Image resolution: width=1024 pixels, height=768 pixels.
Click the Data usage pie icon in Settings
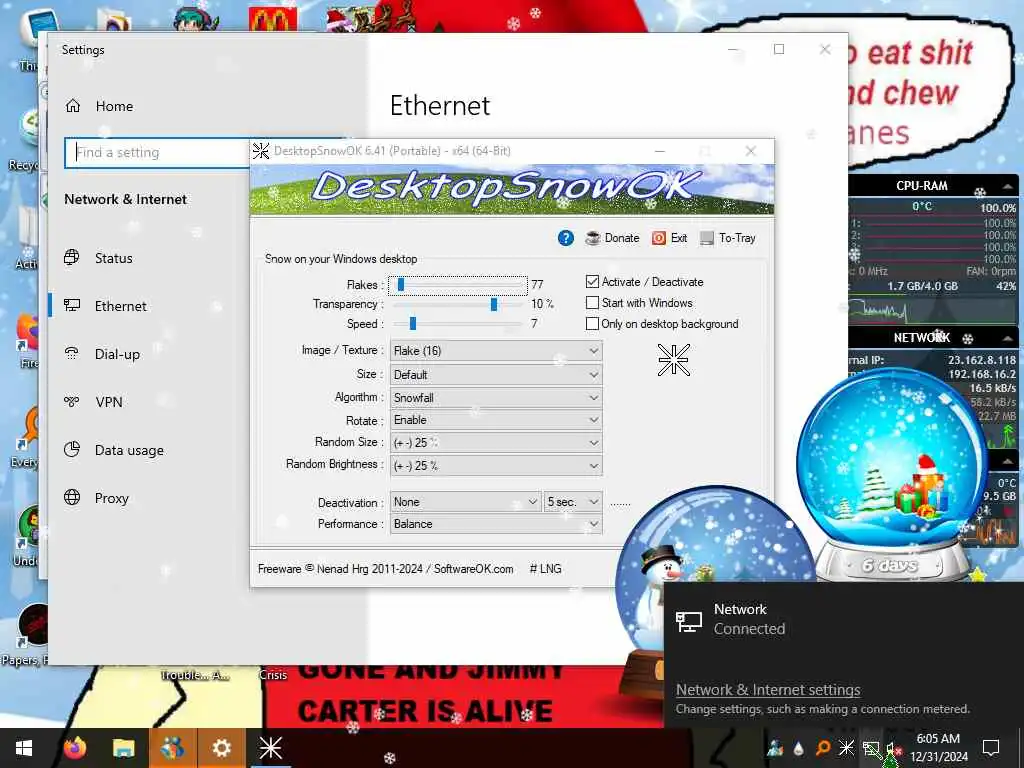click(x=72, y=449)
